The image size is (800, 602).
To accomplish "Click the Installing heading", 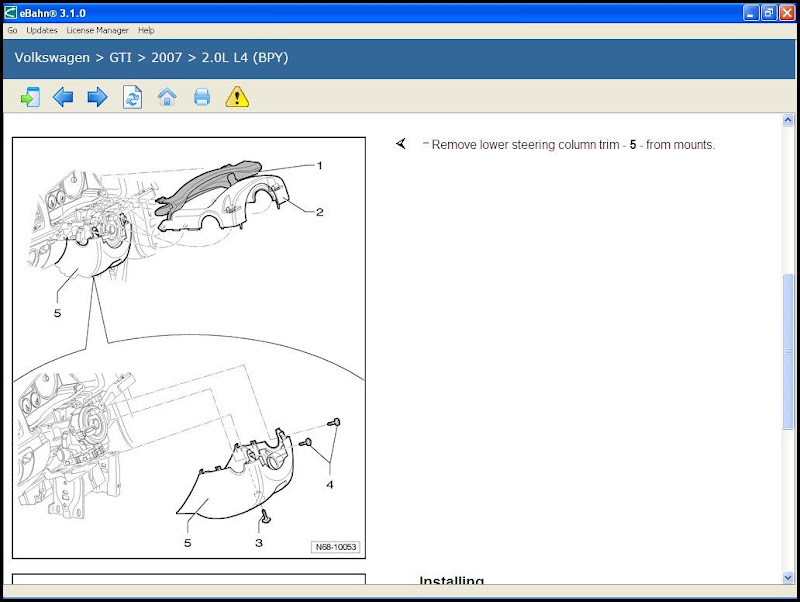I will click(x=452, y=580).
